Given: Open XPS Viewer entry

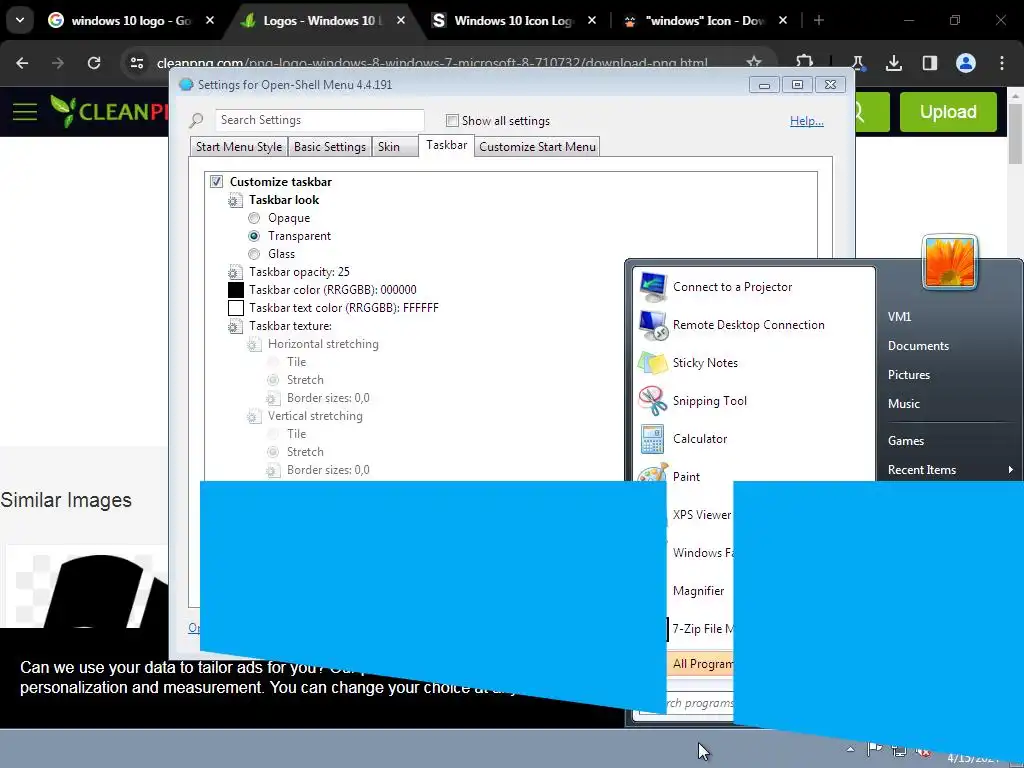Looking at the screenshot, I should point(702,515).
